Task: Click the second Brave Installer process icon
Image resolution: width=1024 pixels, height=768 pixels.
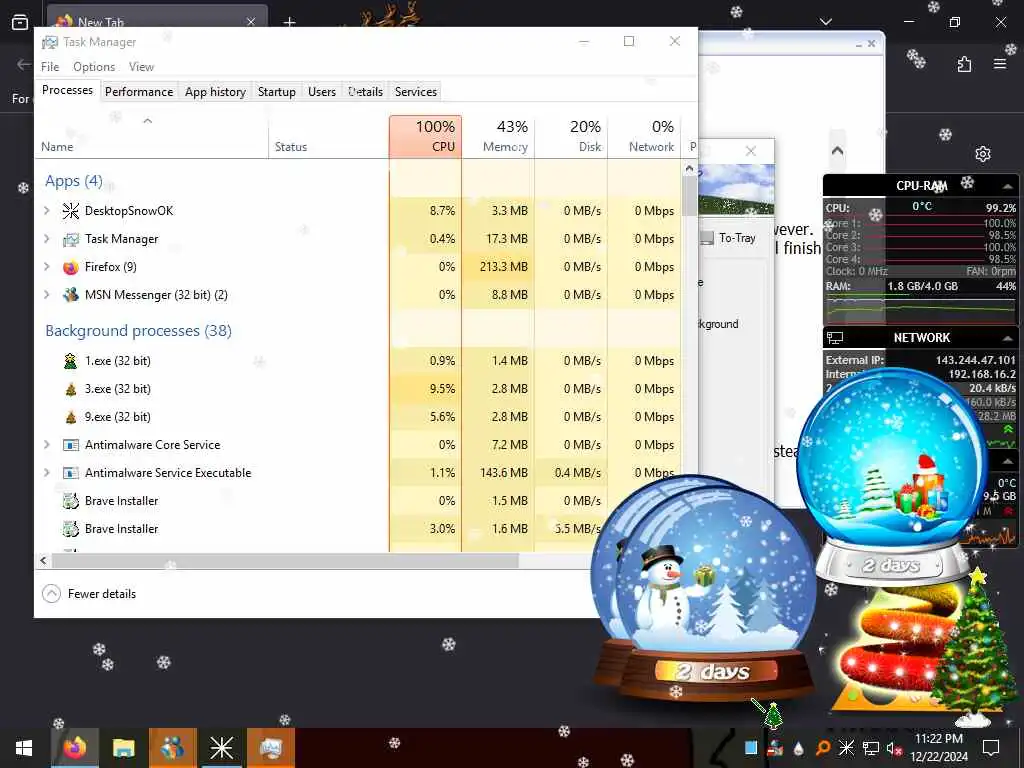Action: tap(71, 530)
